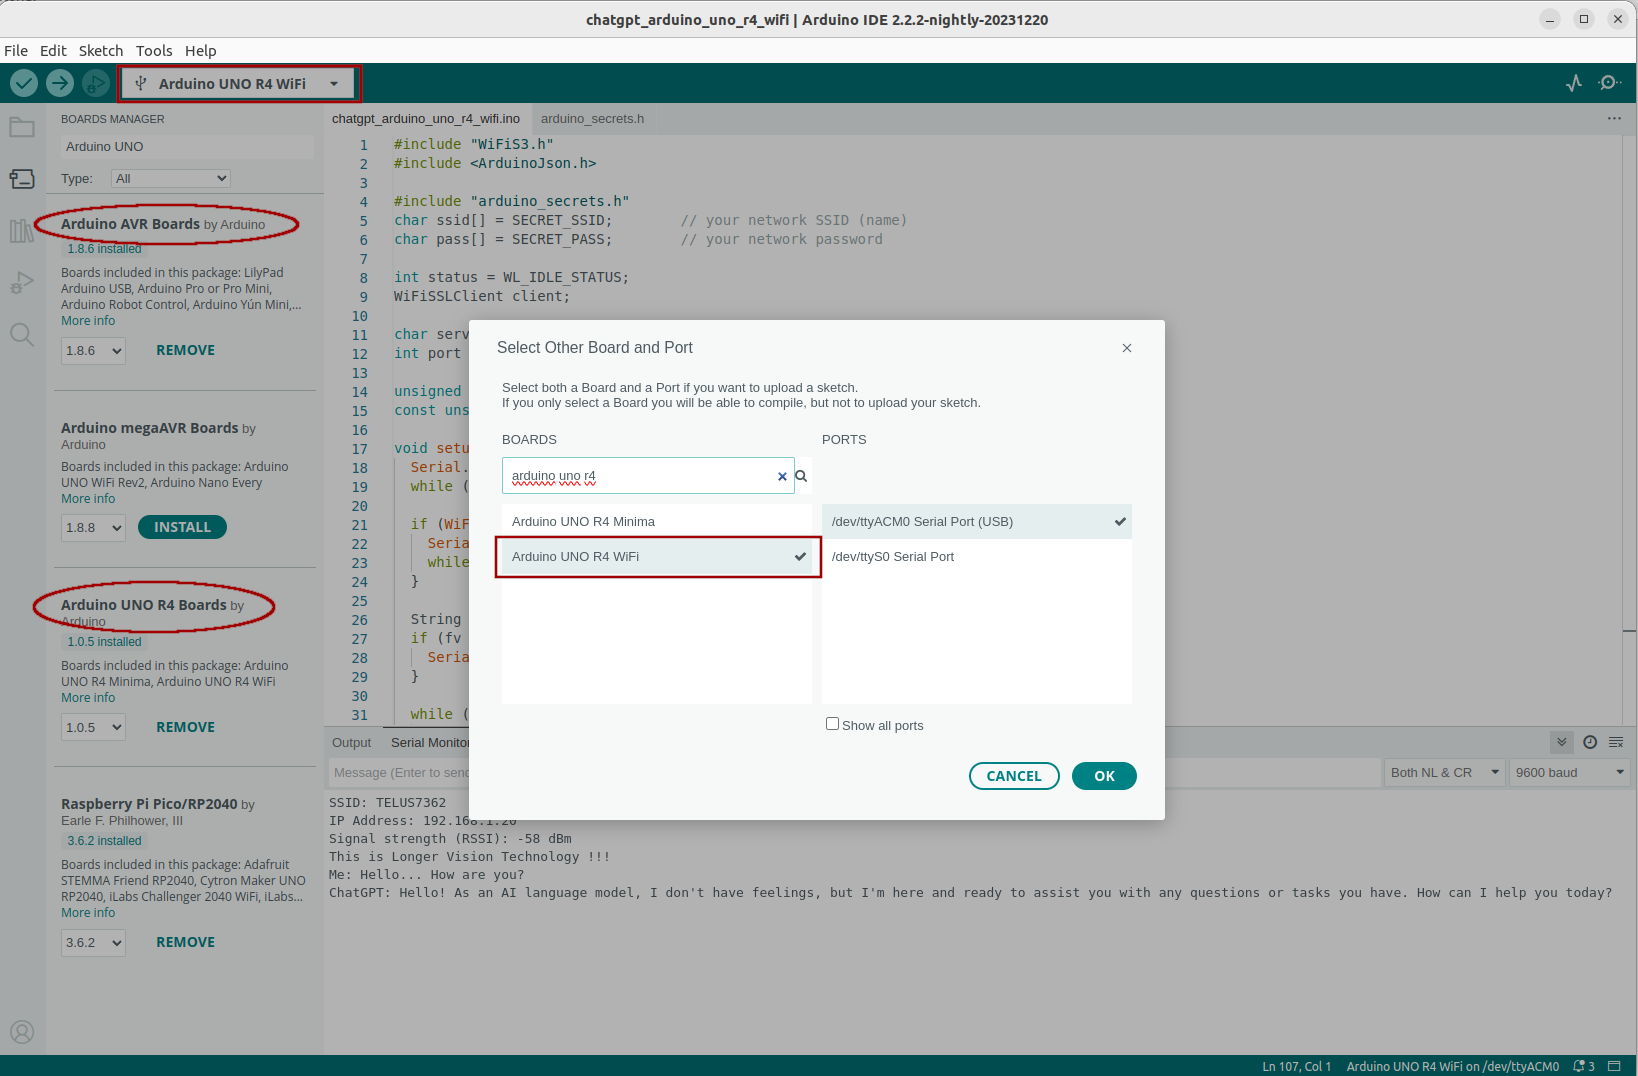Select /dev/ttyS0 Serial Port

977,557
